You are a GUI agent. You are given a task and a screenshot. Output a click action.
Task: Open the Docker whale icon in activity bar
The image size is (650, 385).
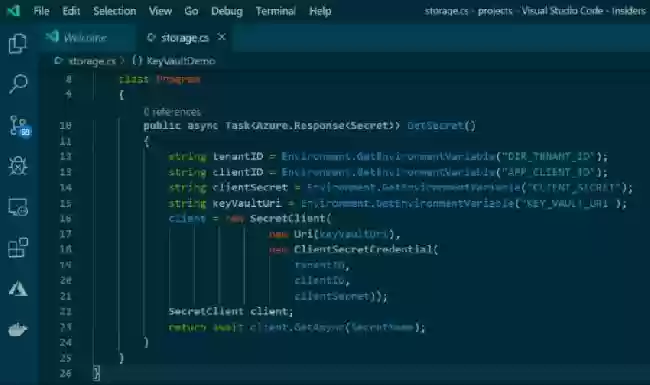[x=18, y=329]
